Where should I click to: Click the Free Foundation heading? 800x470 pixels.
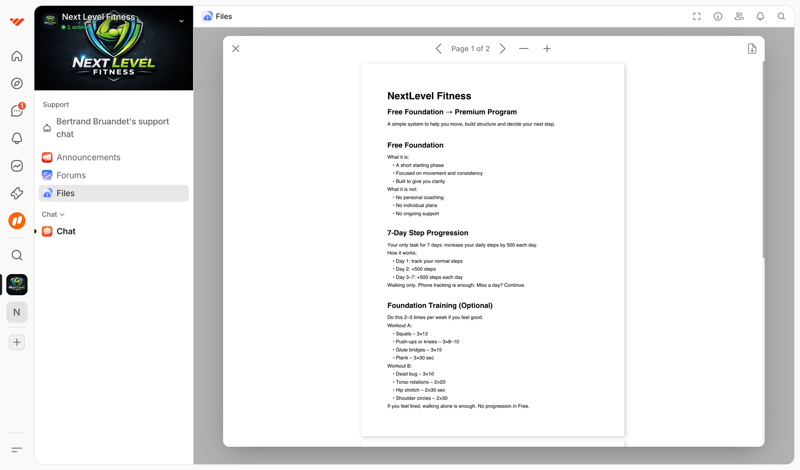tap(415, 145)
